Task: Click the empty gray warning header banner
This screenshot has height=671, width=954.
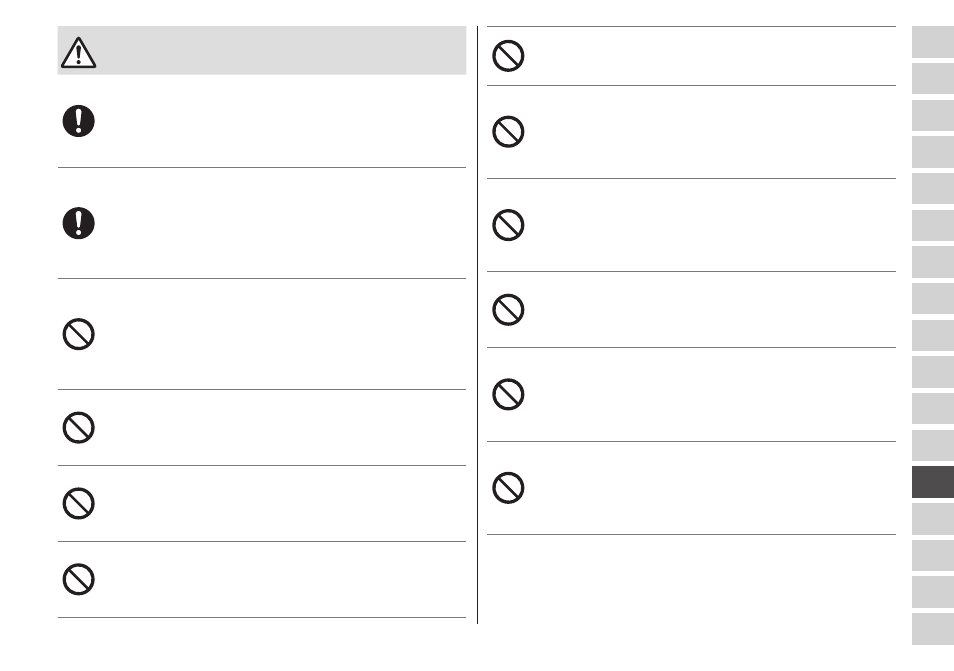Action: pyautogui.click(x=262, y=50)
